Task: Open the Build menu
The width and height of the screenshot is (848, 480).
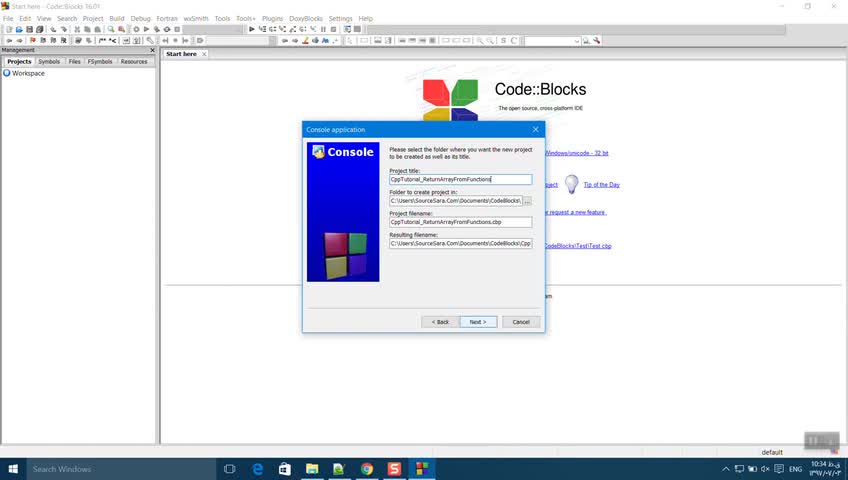Action: (117, 18)
